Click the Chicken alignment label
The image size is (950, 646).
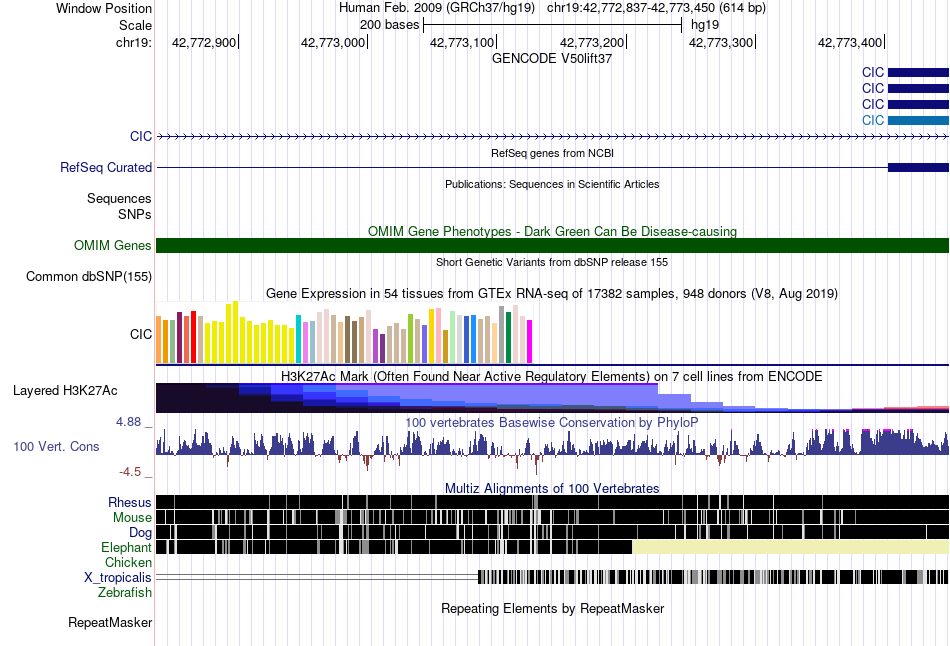(128, 562)
